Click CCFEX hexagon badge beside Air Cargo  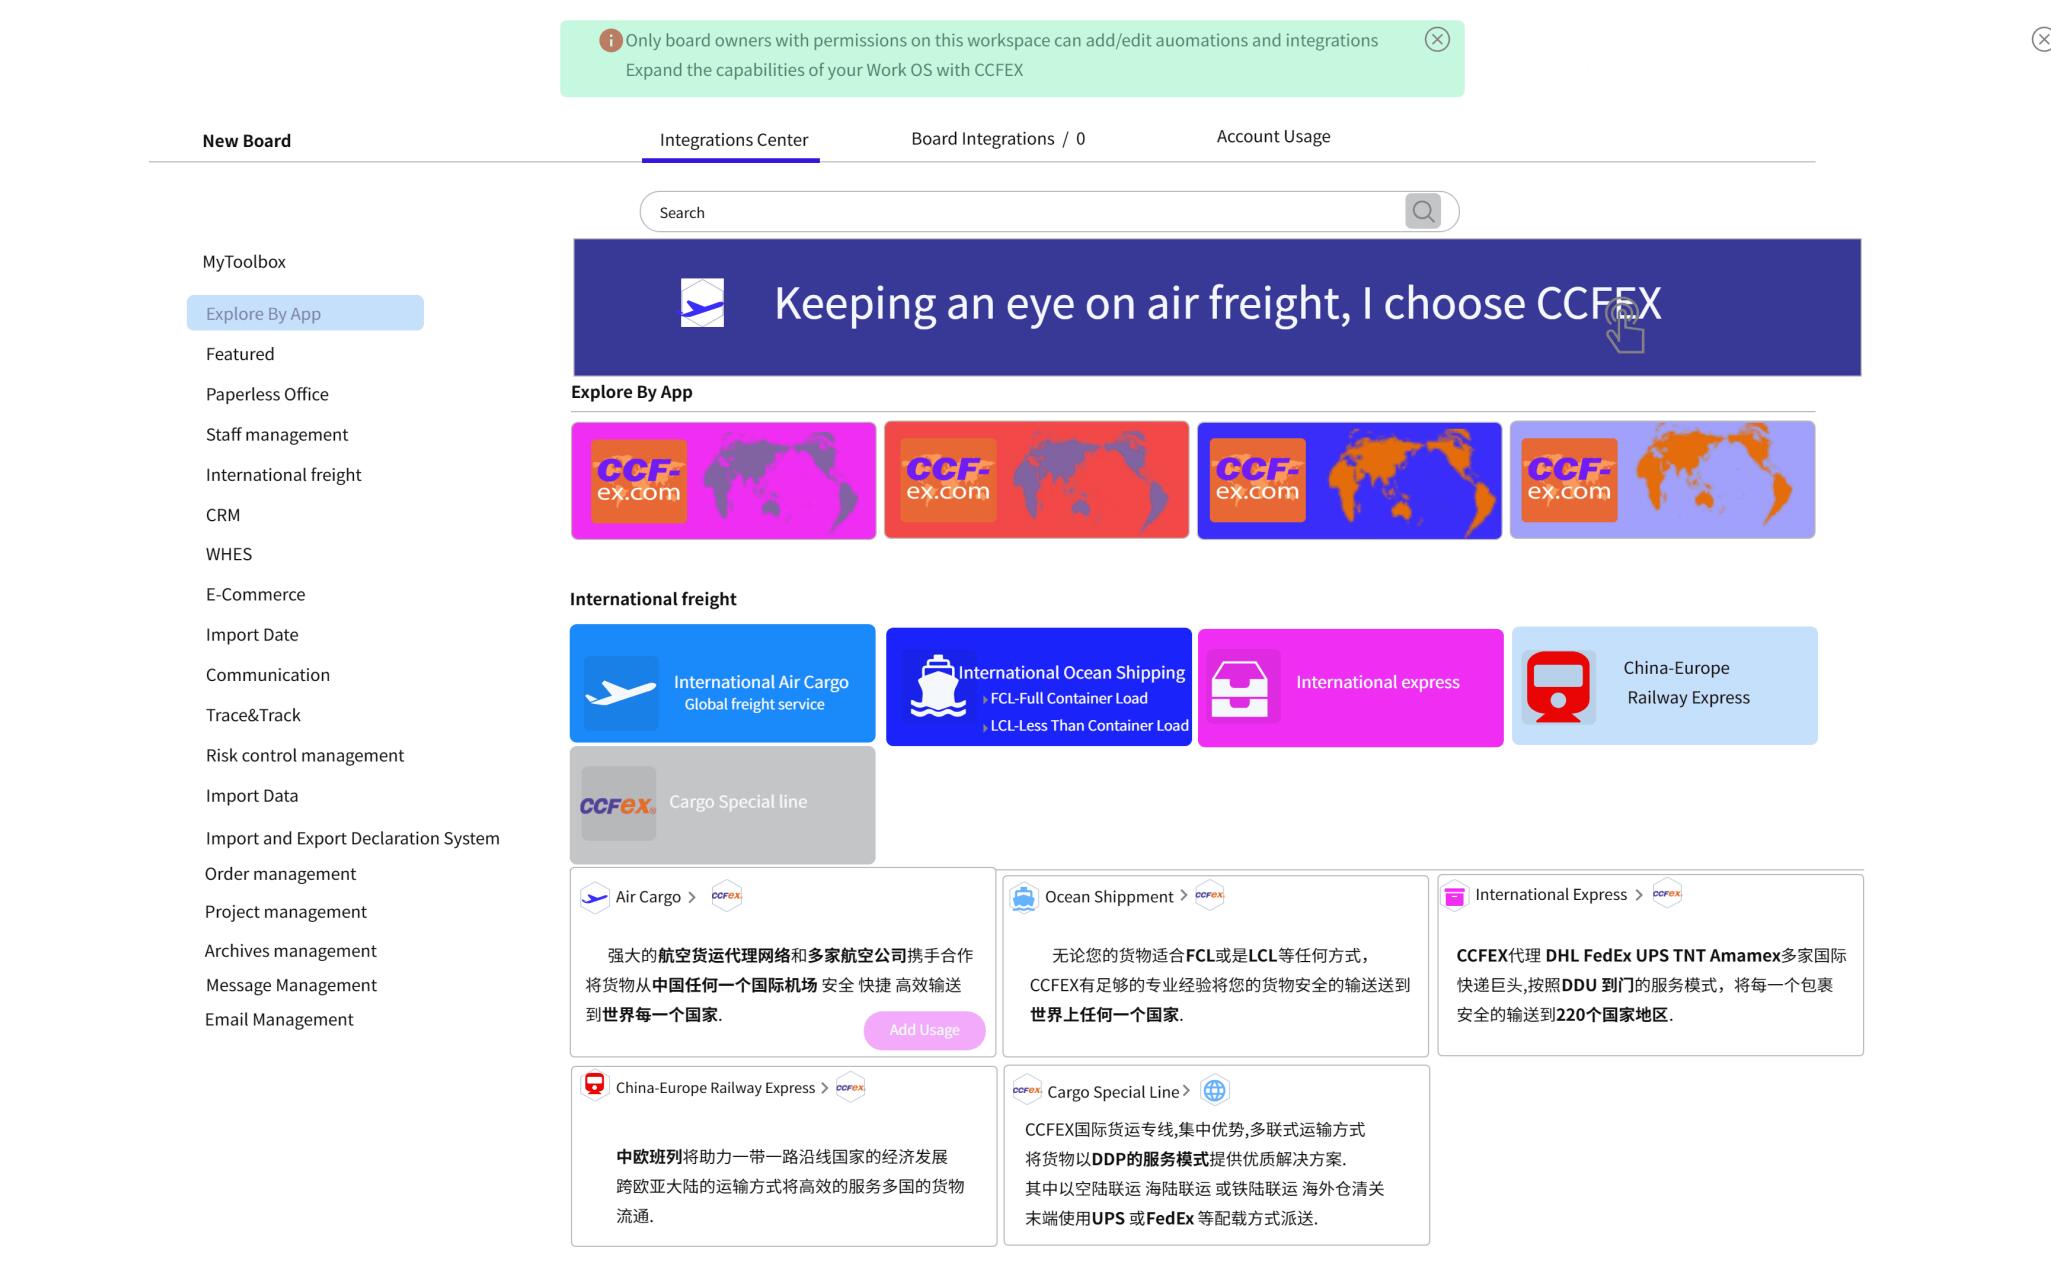tap(726, 895)
